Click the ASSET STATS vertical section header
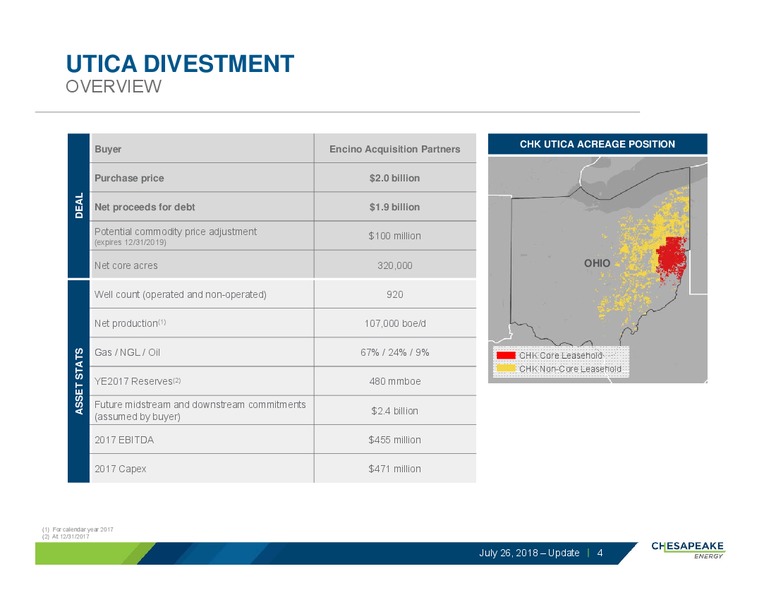 pos(79,381)
